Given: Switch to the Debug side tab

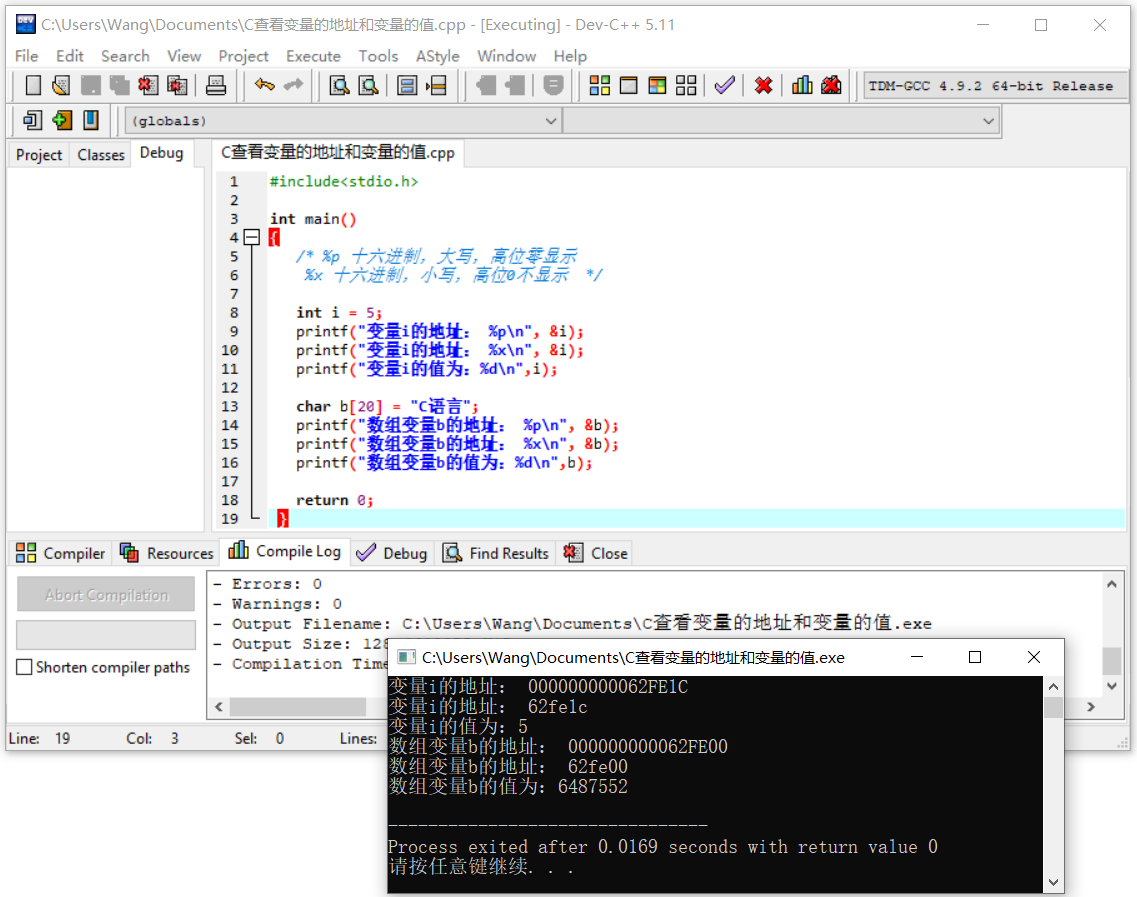Looking at the screenshot, I should click(x=162, y=153).
